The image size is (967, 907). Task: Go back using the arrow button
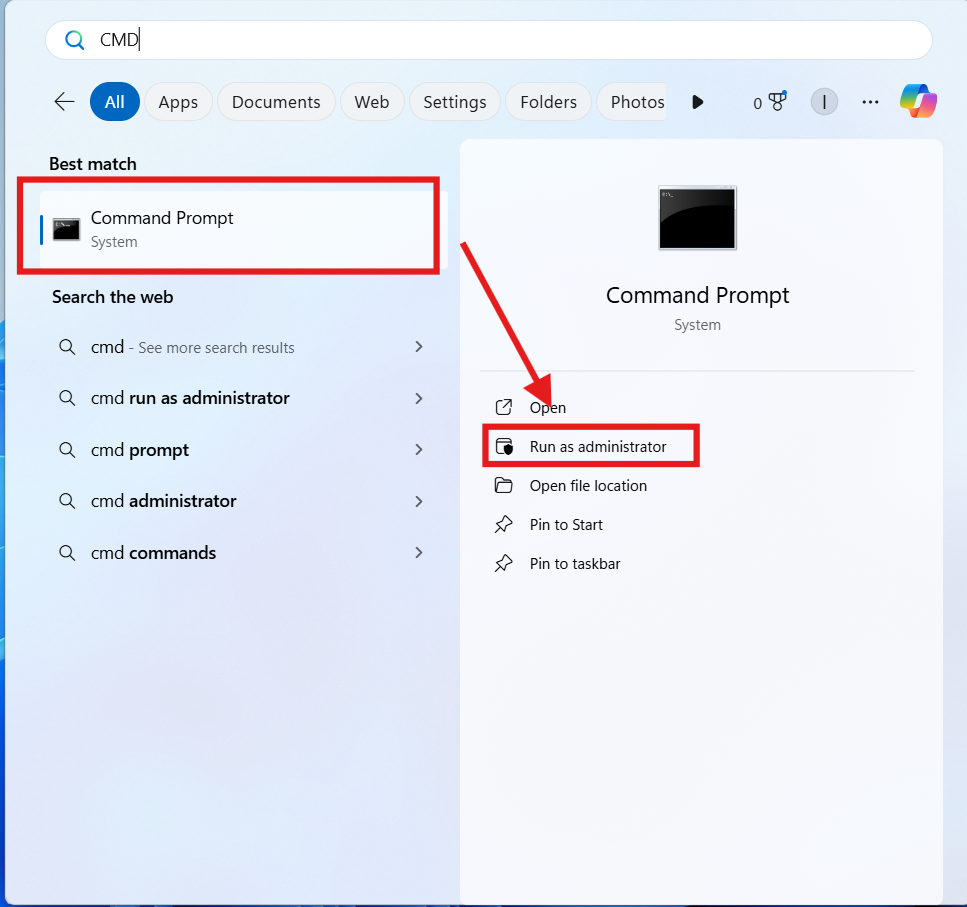coord(63,101)
